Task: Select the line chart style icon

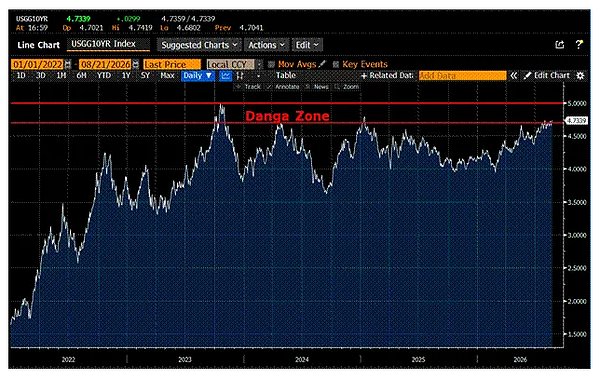Action: pyautogui.click(x=226, y=76)
